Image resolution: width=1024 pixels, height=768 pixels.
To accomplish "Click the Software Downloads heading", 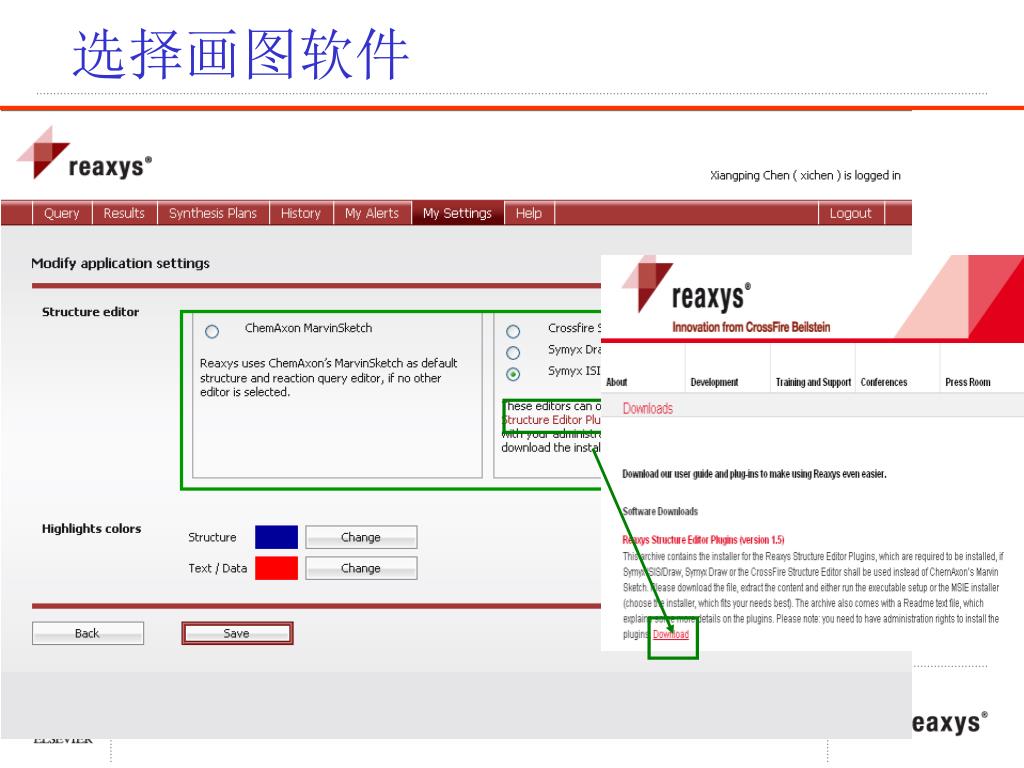I will pos(660,511).
